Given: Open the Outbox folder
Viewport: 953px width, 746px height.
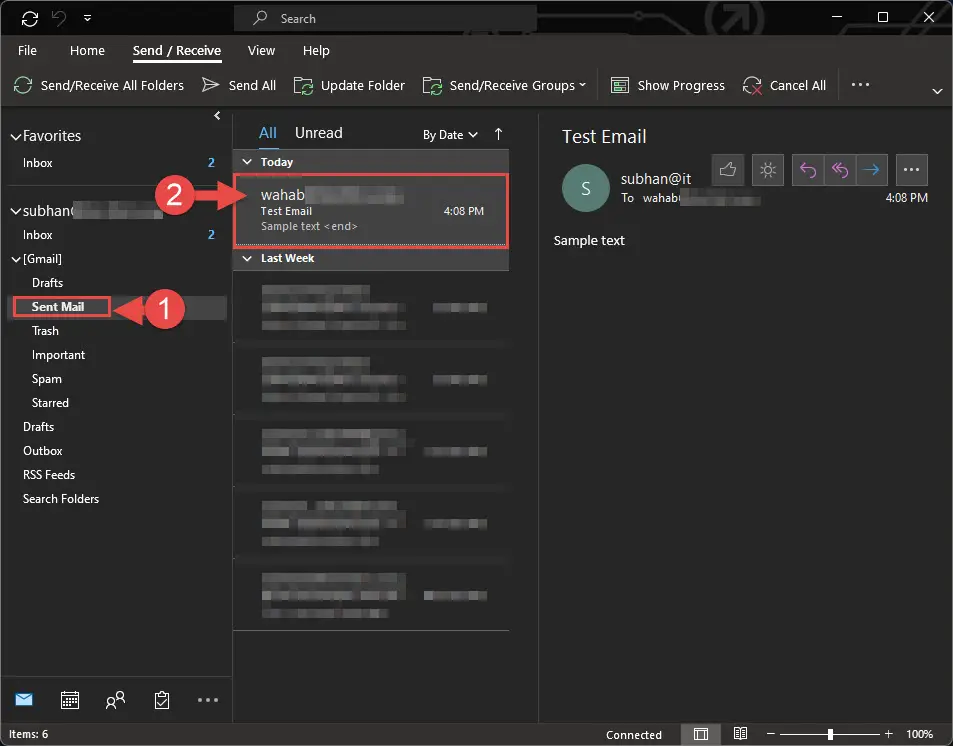Looking at the screenshot, I should 43,451.
